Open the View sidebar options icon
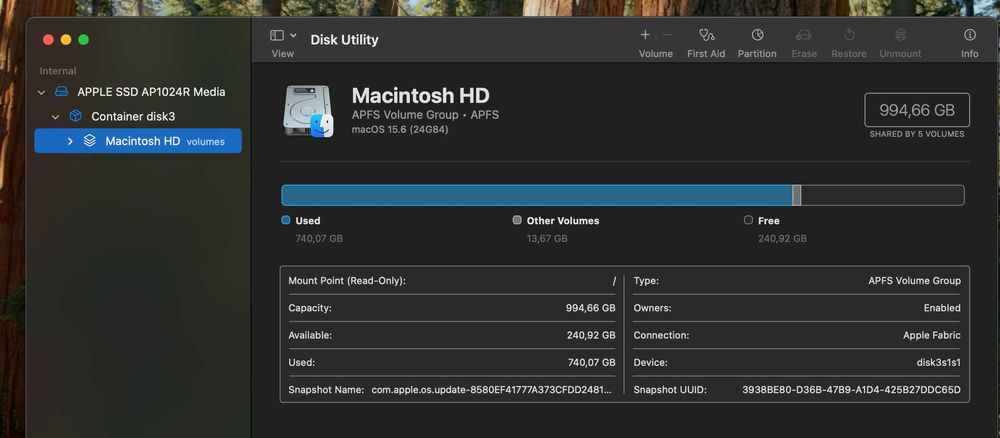 click(x=277, y=35)
